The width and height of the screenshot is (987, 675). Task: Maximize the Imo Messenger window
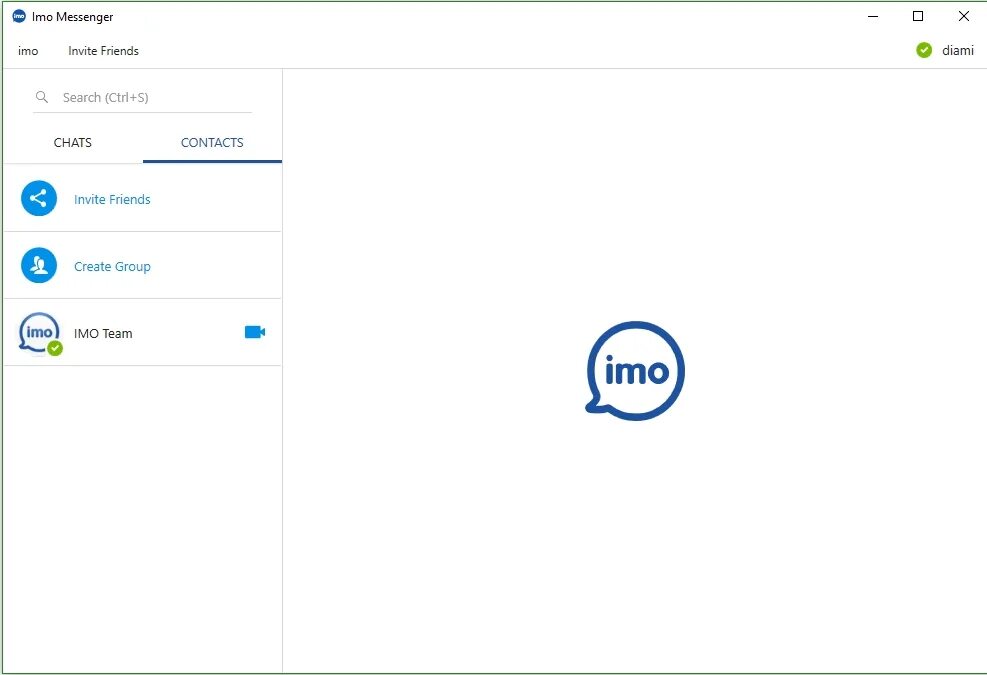pos(918,16)
